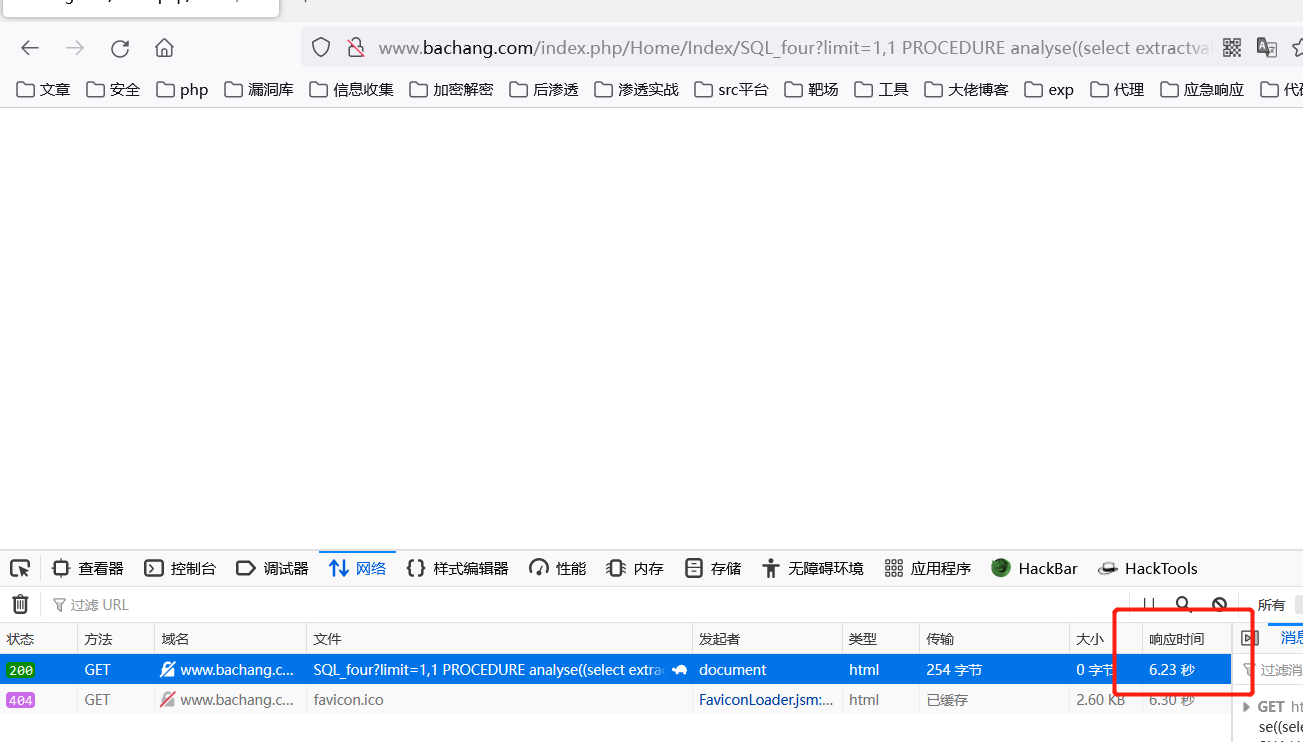
Task: Open the 文章 bookmarks folder
Action: click(x=44, y=90)
